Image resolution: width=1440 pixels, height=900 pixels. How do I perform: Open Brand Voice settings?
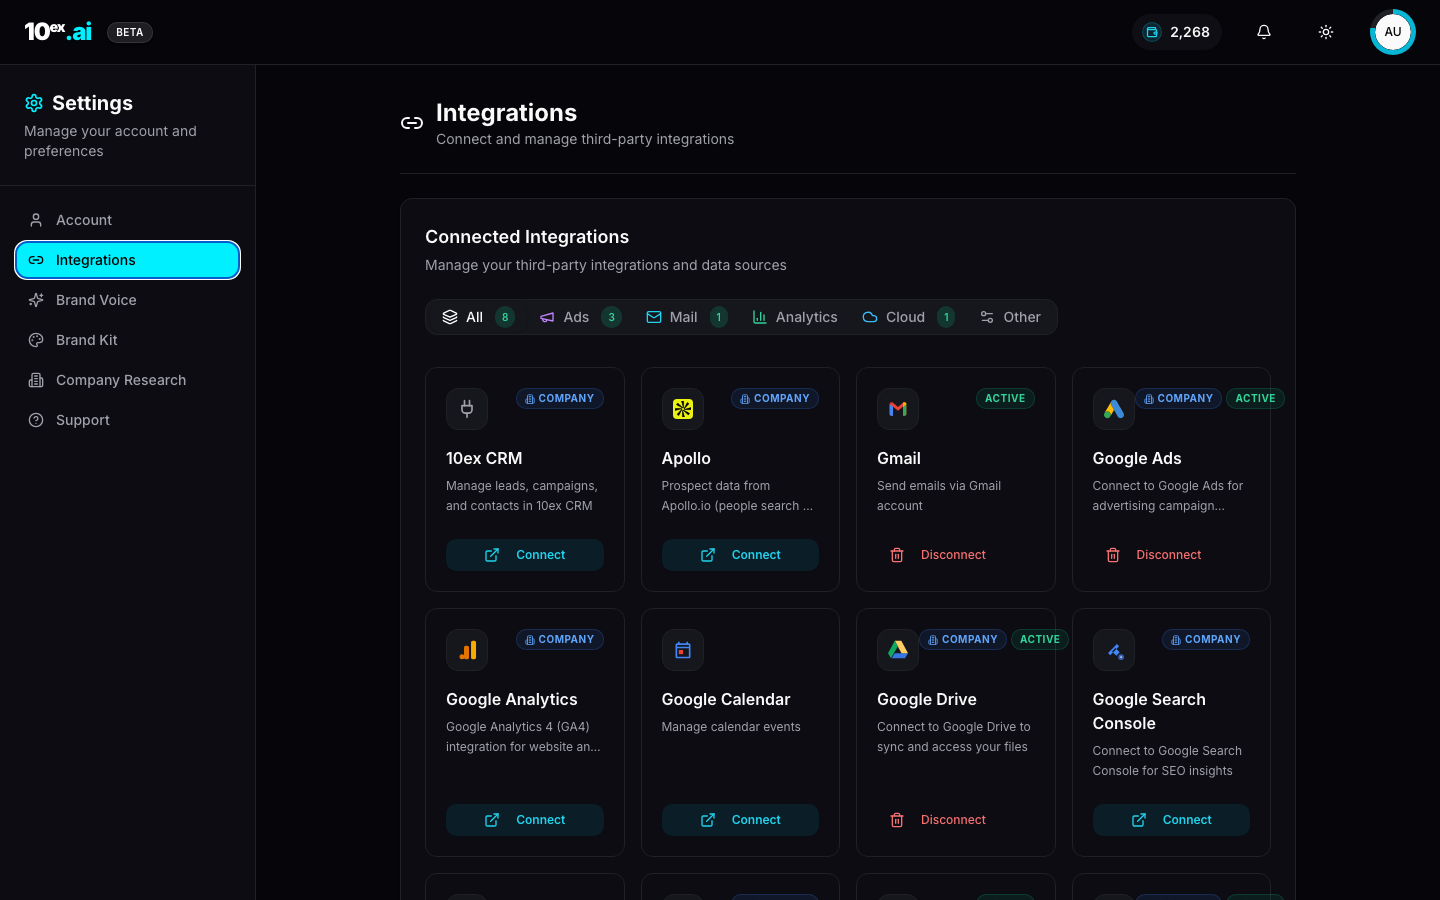click(128, 300)
